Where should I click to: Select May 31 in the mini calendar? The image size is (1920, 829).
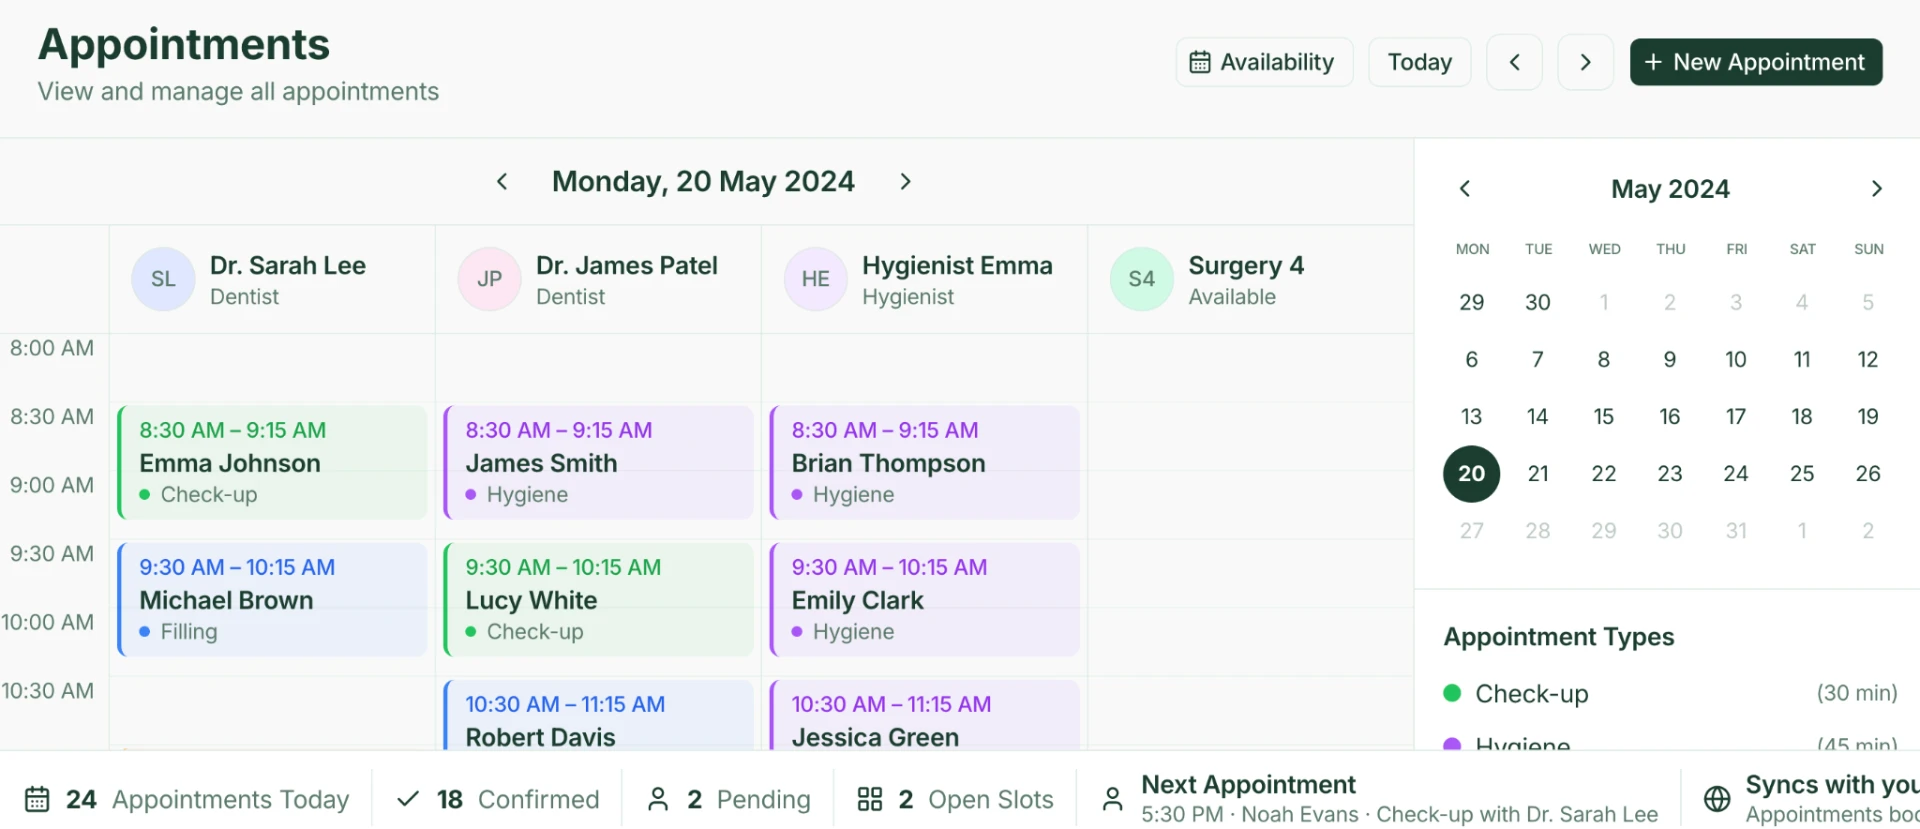pyautogui.click(x=1736, y=531)
